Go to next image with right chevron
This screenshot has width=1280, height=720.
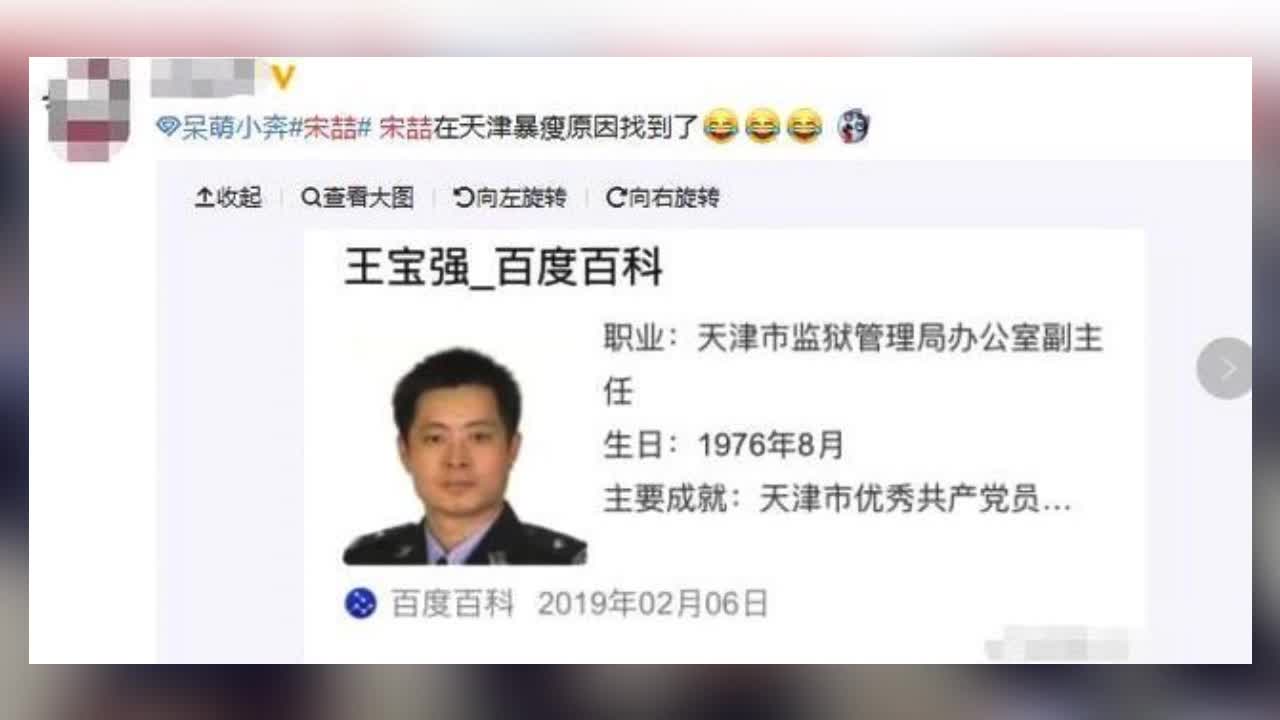pos(1224,368)
